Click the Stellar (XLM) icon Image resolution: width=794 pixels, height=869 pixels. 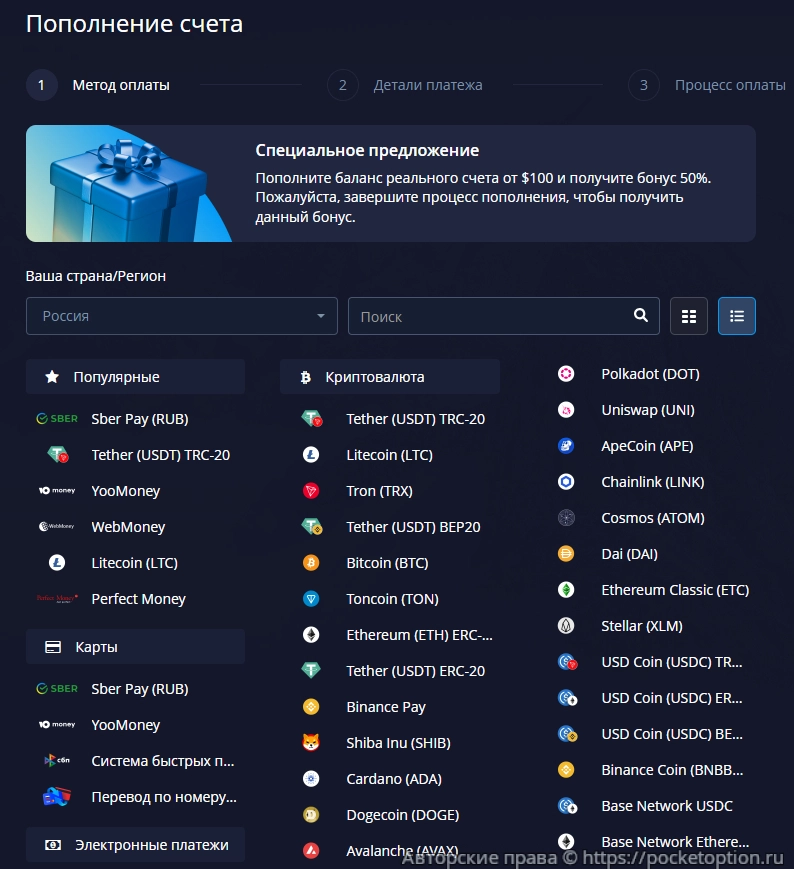coord(566,626)
